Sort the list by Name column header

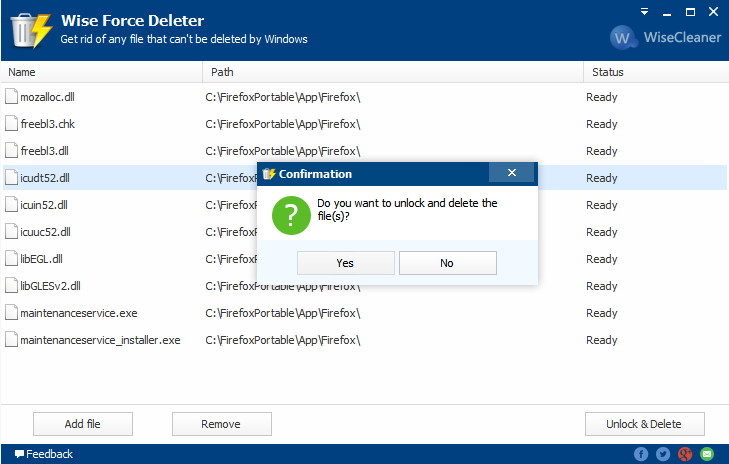[100, 72]
